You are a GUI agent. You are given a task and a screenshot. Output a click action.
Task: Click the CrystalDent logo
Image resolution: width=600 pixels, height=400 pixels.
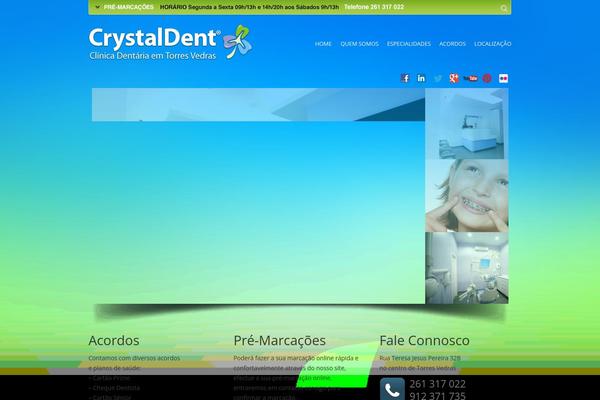pos(170,42)
